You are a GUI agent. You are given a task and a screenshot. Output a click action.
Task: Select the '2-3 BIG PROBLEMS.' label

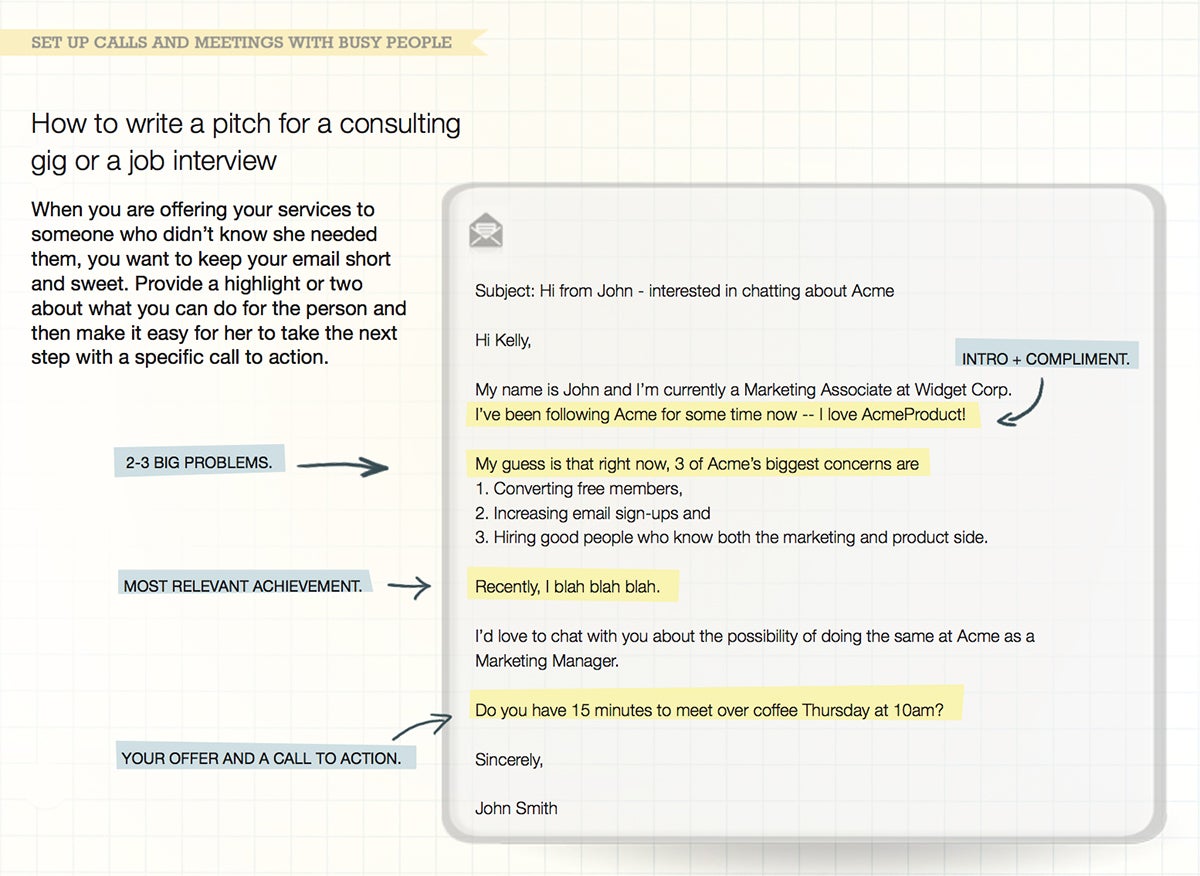[199, 463]
